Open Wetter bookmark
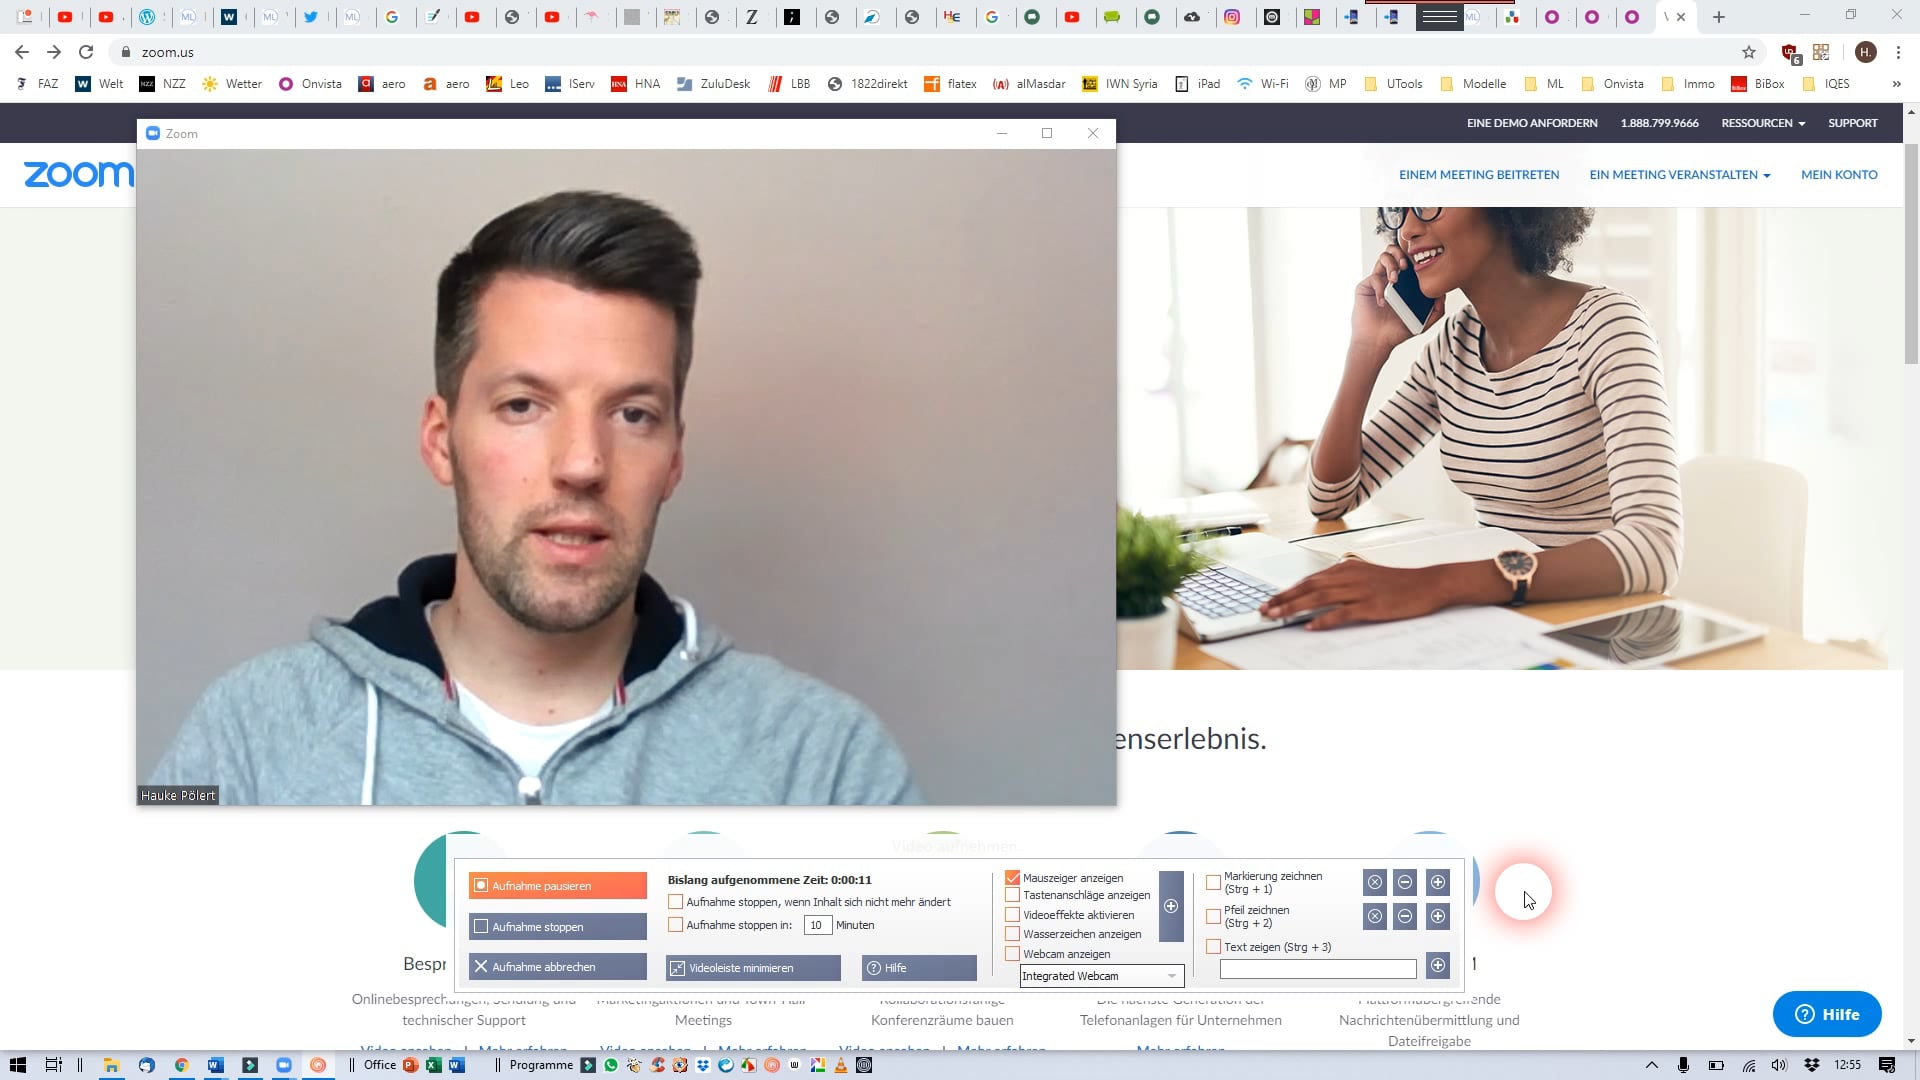 (x=232, y=84)
